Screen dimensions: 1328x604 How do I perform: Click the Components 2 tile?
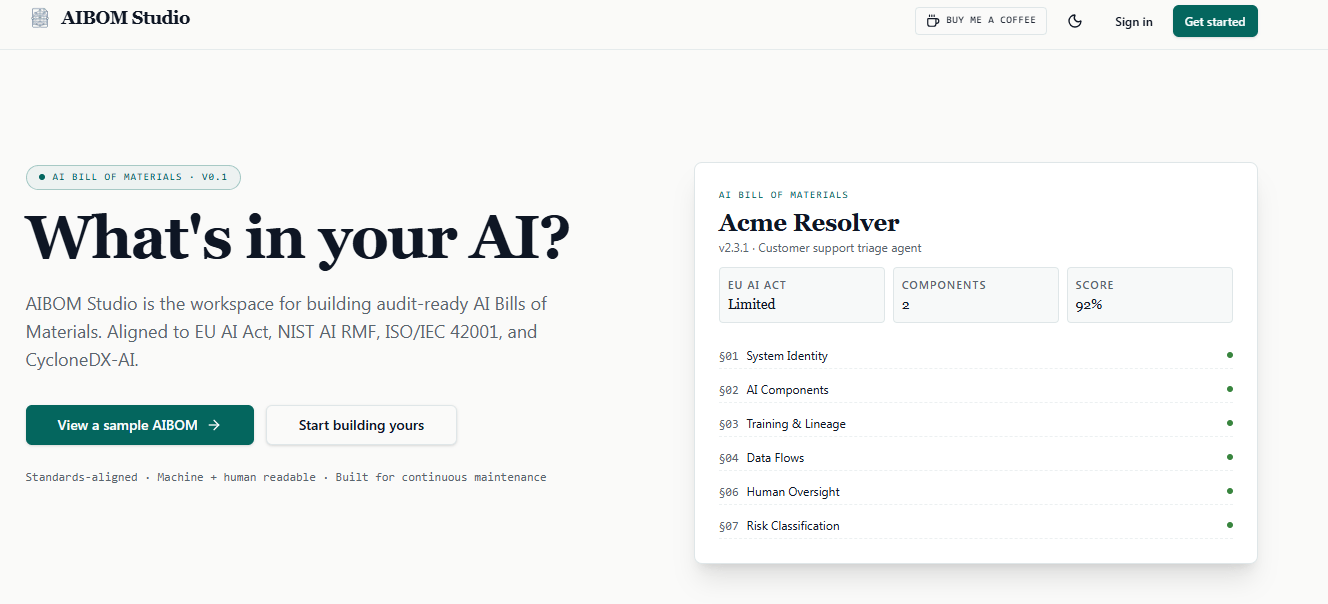click(x=976, y=295)
